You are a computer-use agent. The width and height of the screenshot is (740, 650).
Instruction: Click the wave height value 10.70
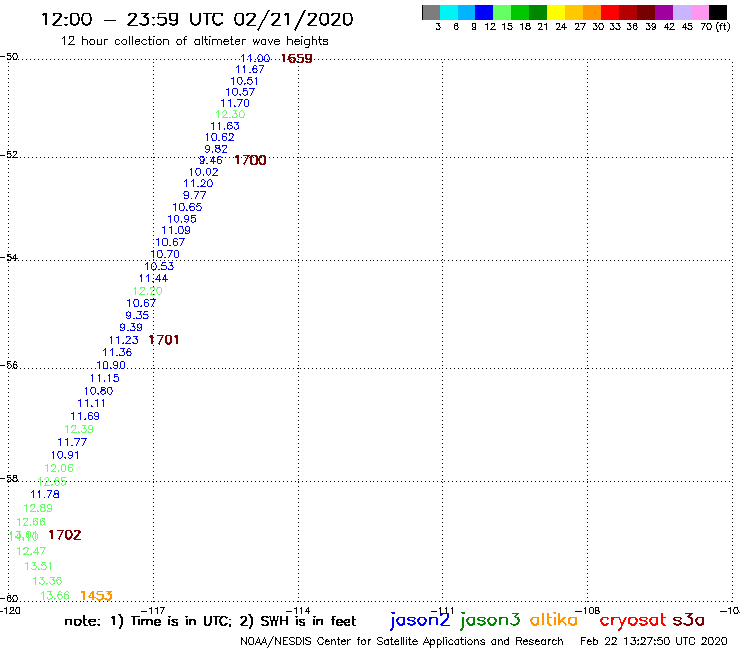pos(165,254)
